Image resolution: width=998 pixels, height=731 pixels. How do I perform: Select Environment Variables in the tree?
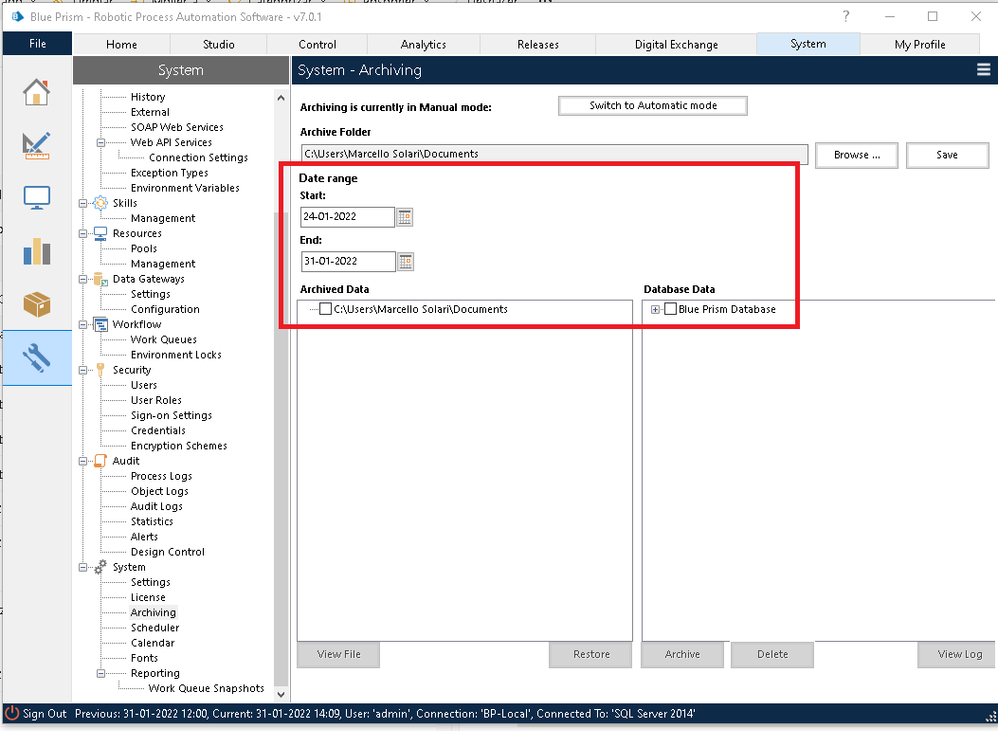[x=185, y=188]
